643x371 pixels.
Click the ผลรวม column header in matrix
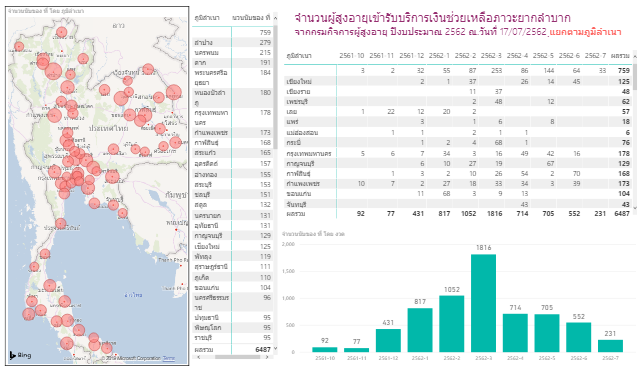coord(620,56)
